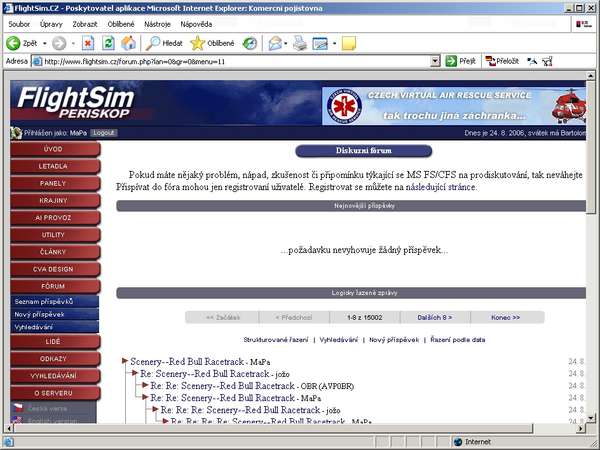This screenshot has height=450, width=600.
Task: Click the Logout button
Action: 104,133
